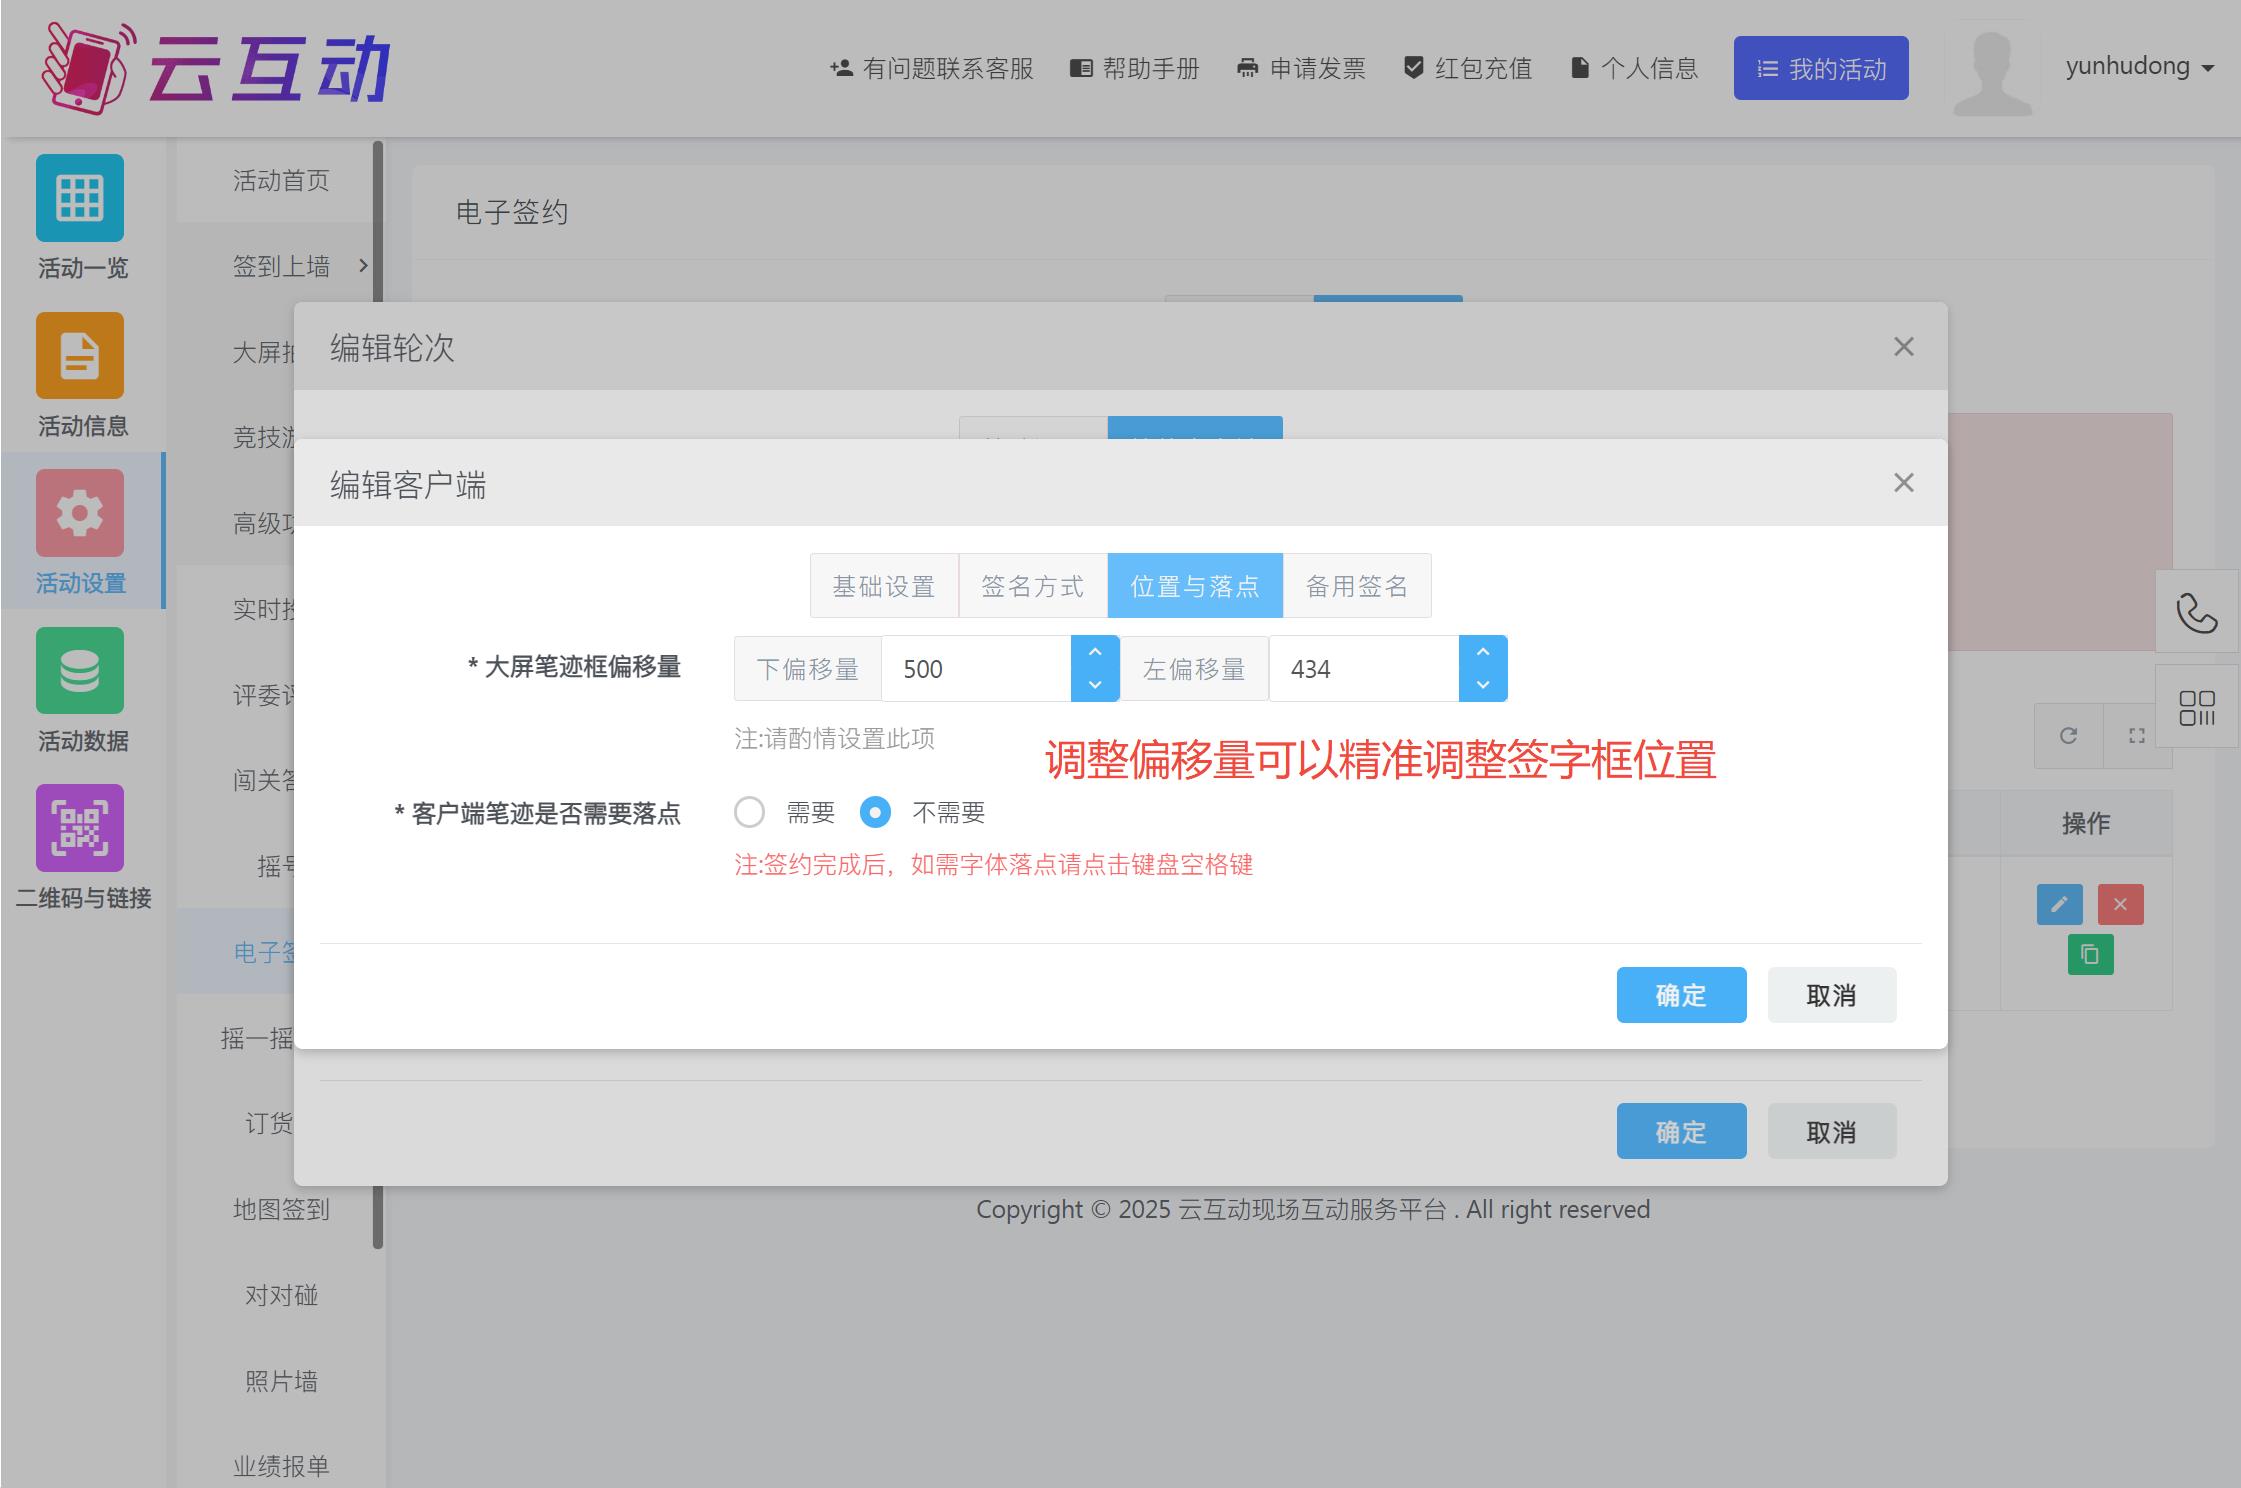Viewport: 2241px width, 1488px height.
Task: Click the red delete round icon
Action: [2120, 905]
